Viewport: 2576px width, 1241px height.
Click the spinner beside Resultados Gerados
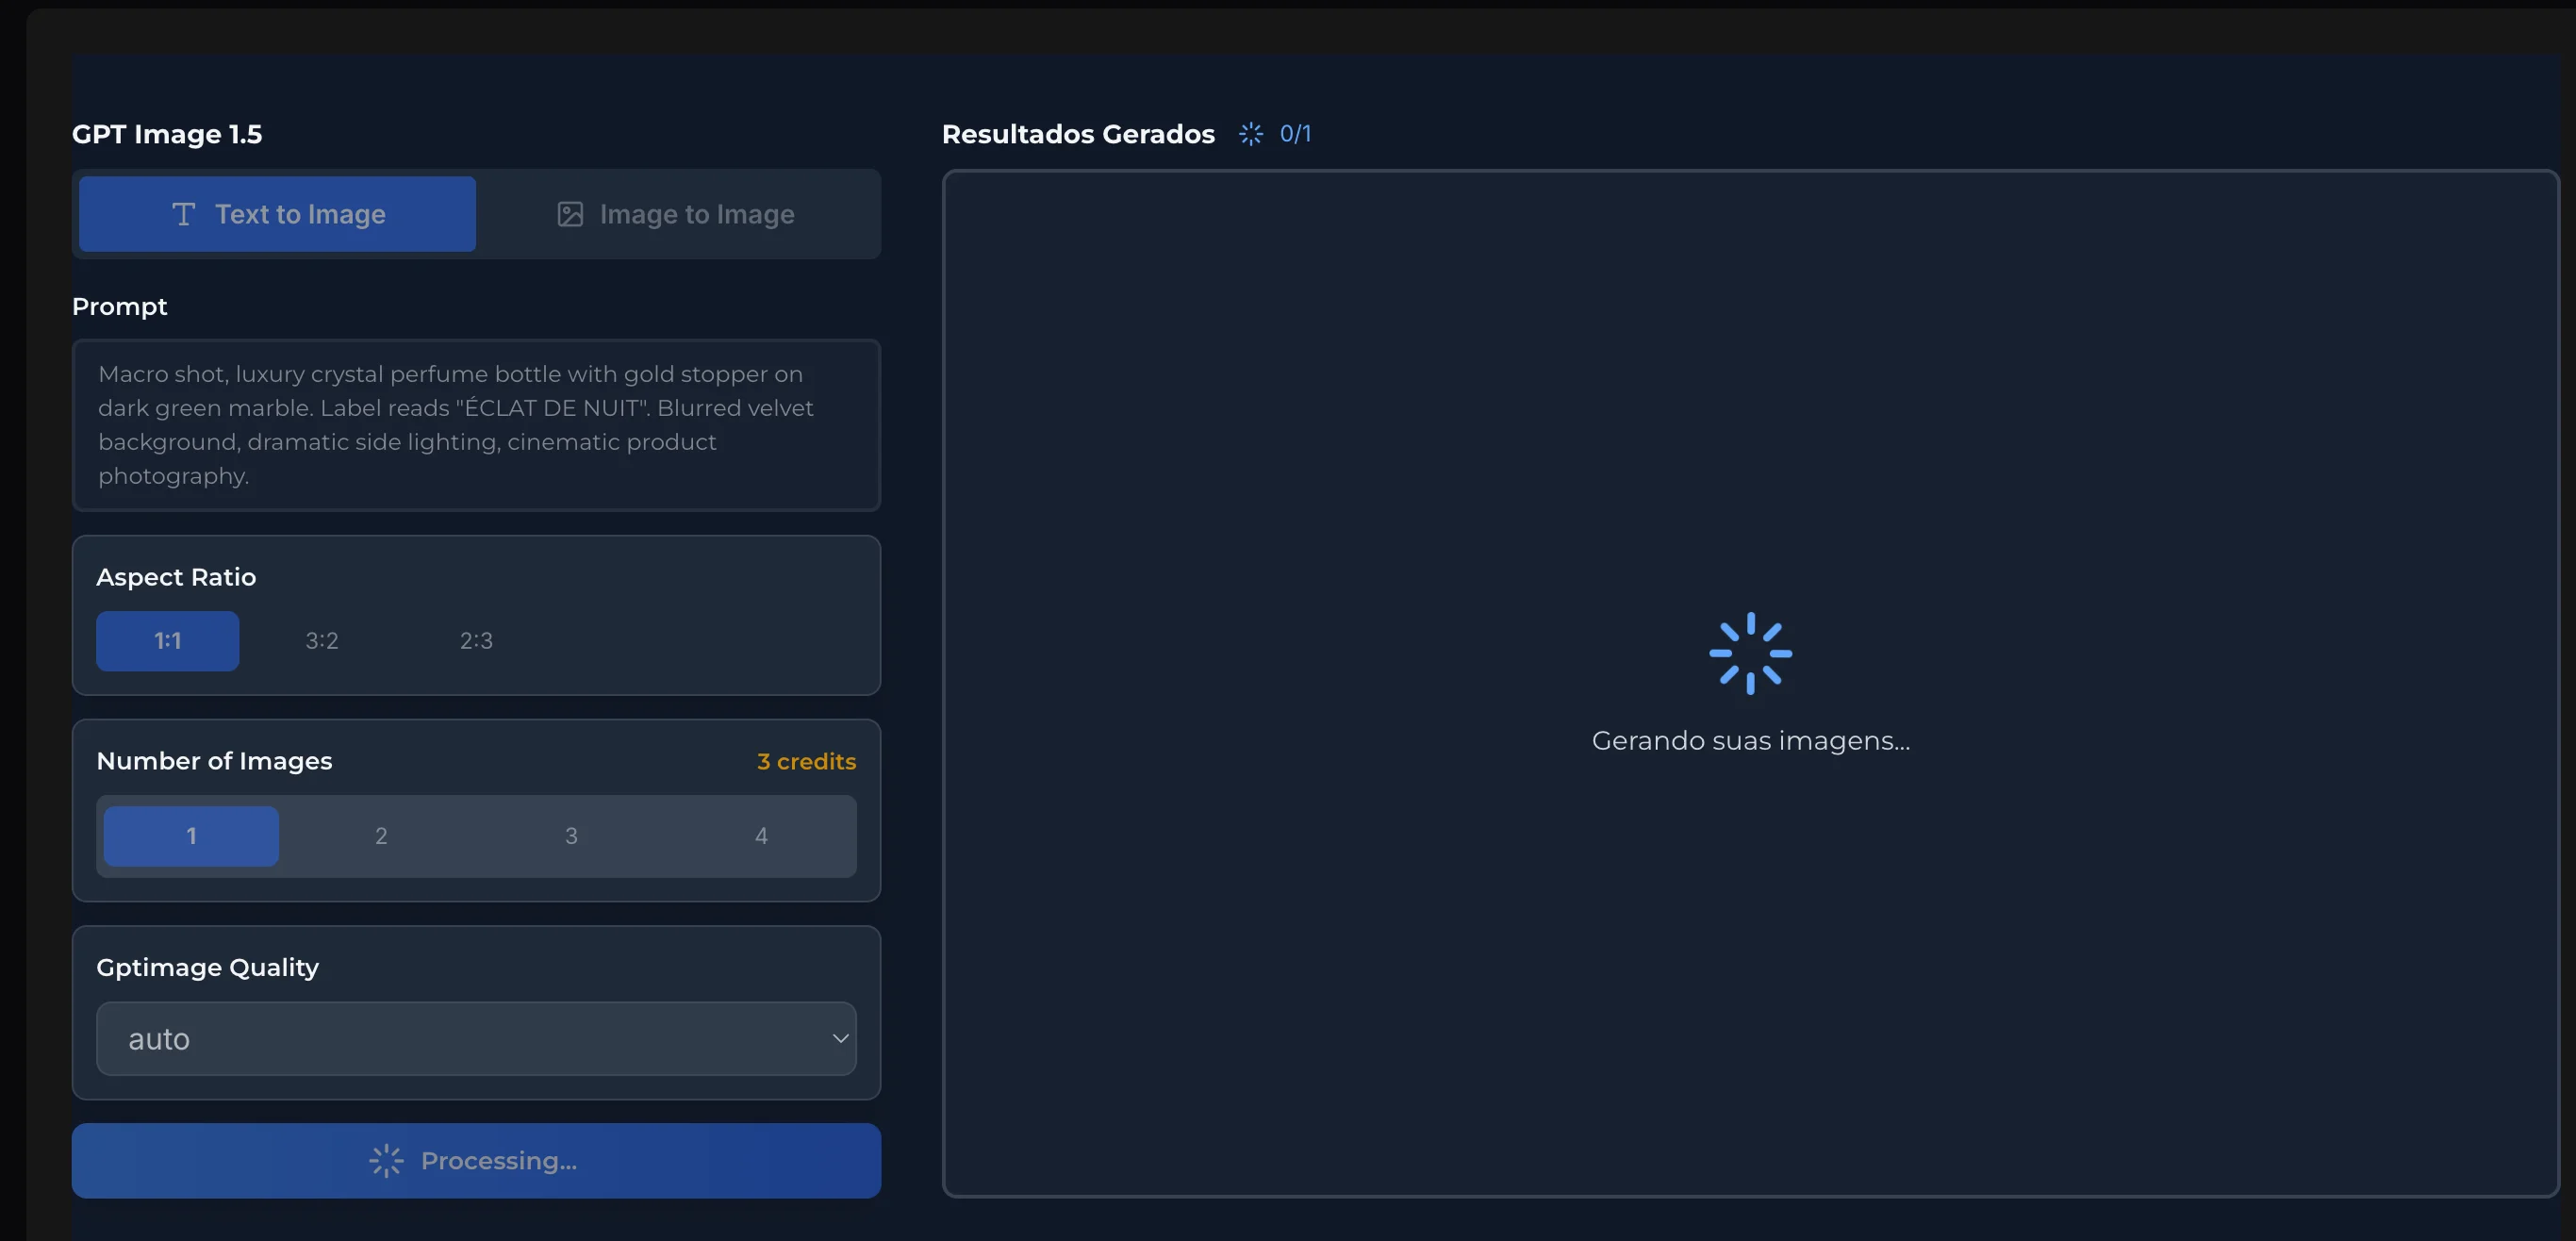1250,133
